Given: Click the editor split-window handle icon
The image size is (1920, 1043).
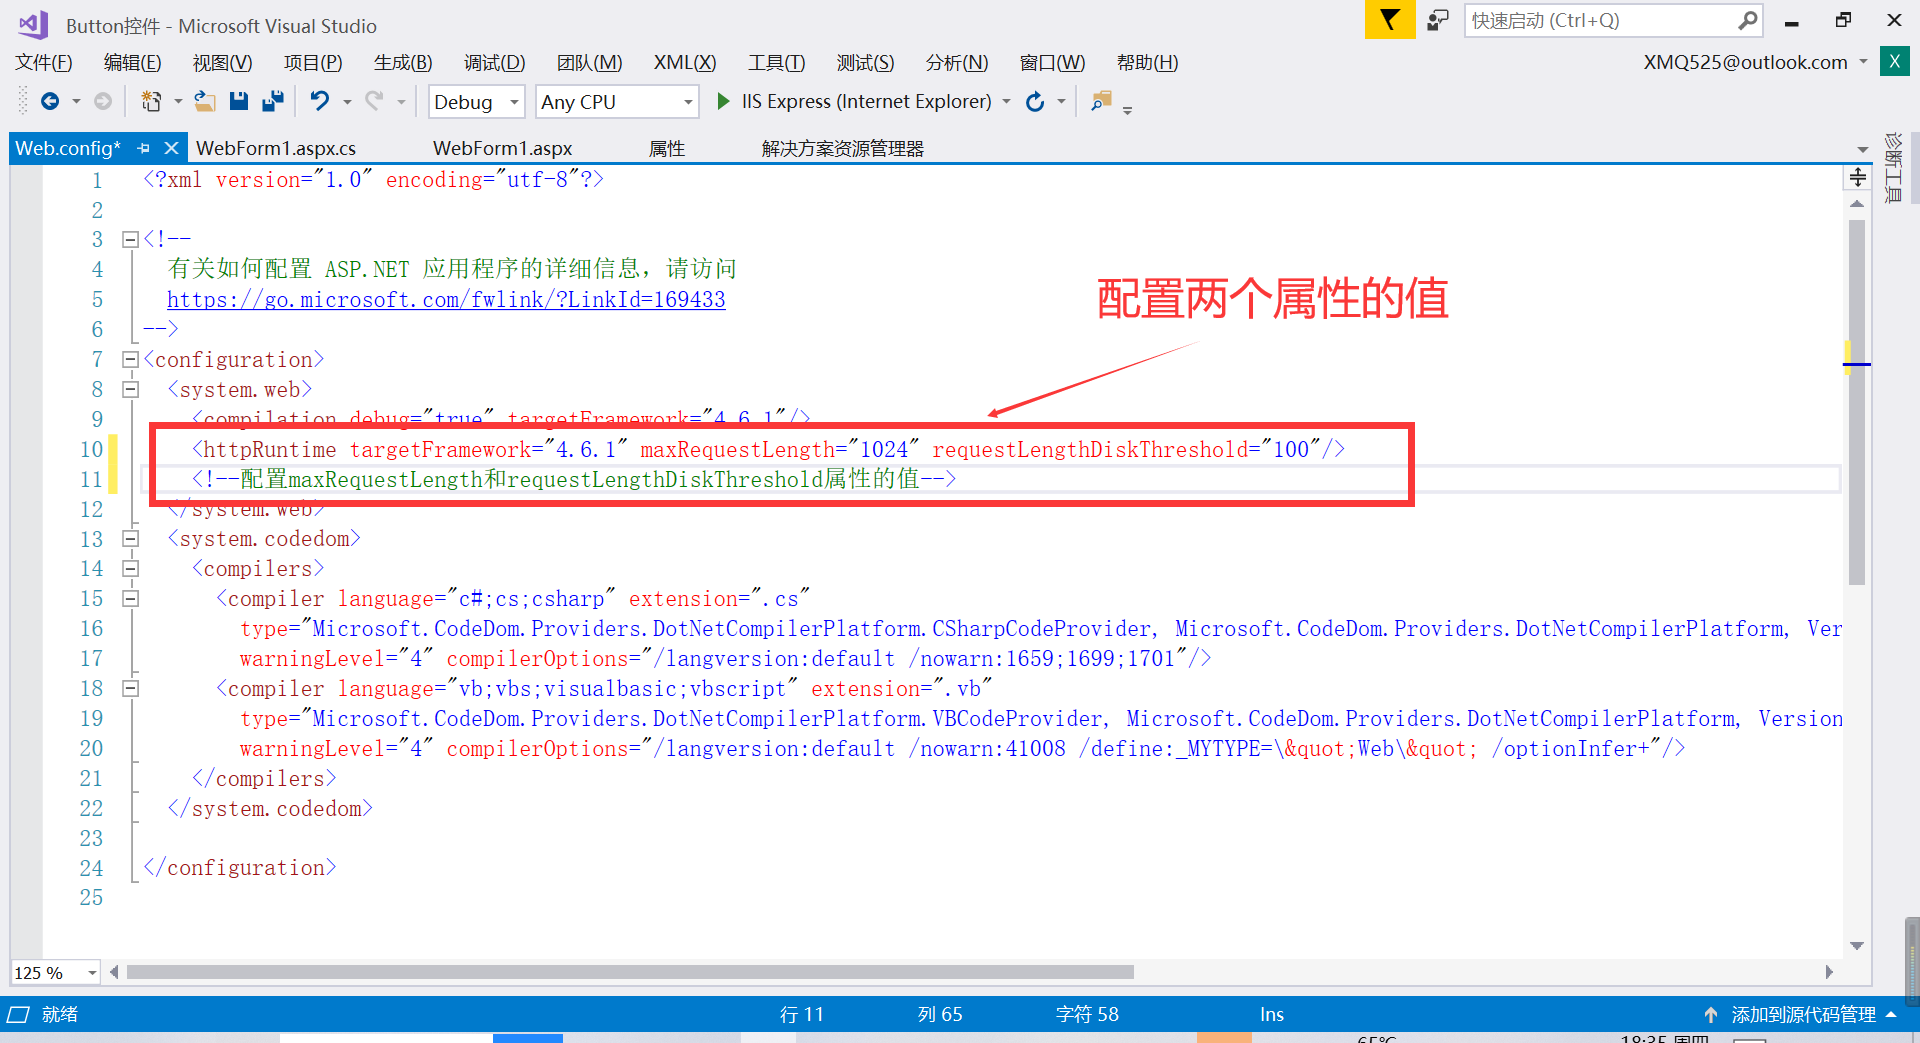Looking at the screenshot, I should (1857, 178).
